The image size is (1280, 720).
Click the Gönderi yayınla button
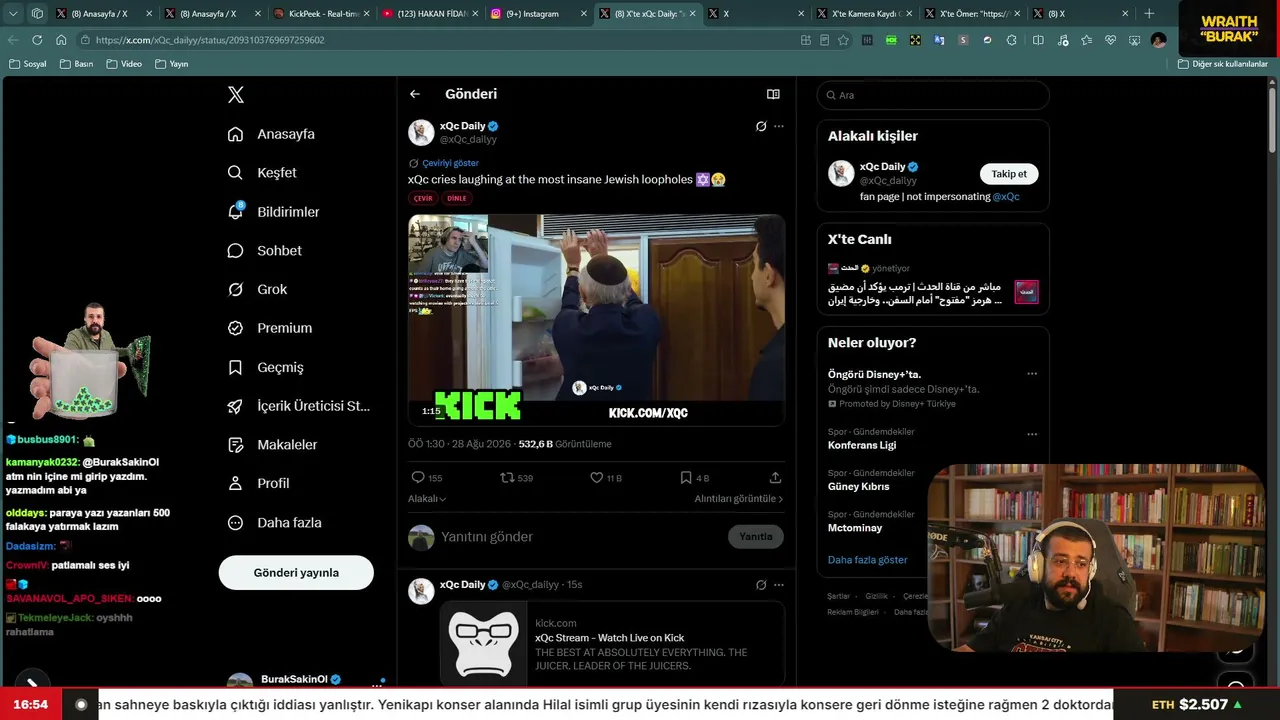tap(296, 573)
